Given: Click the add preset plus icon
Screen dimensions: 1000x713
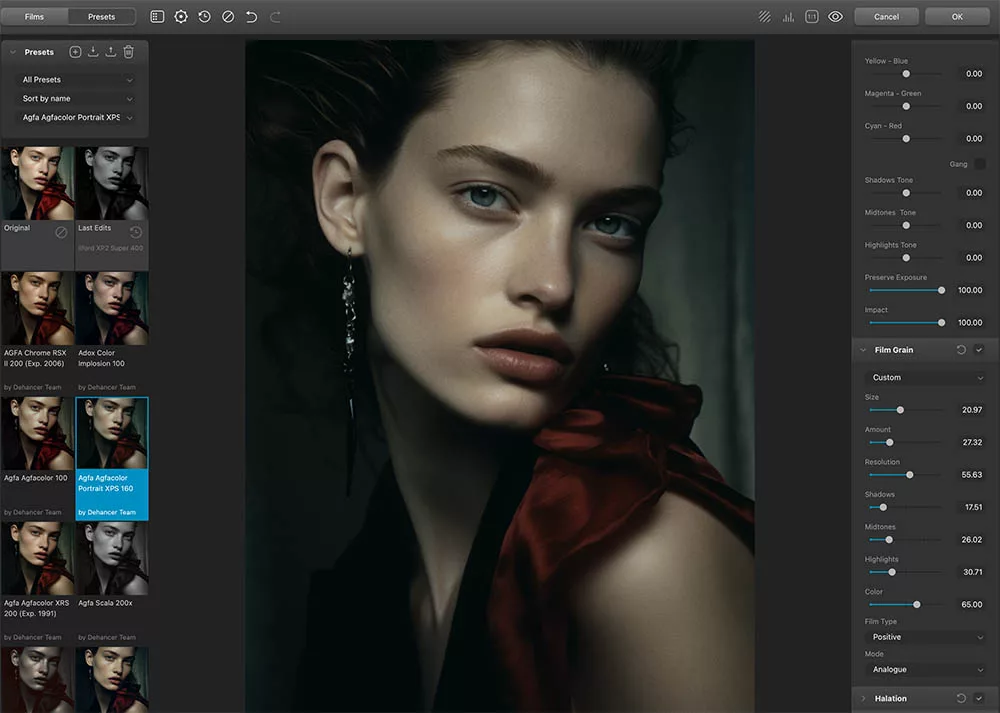Looking at the screenshot, I should 75,51.
